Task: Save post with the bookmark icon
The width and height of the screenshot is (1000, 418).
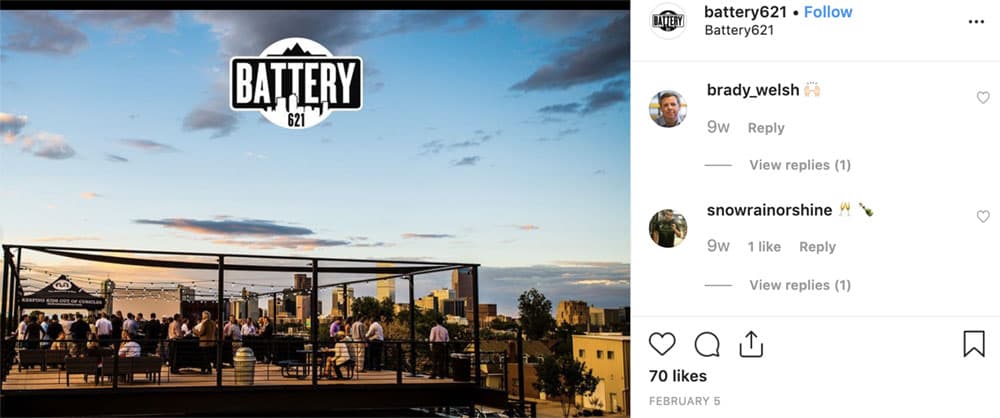Action: coord(974,345)
